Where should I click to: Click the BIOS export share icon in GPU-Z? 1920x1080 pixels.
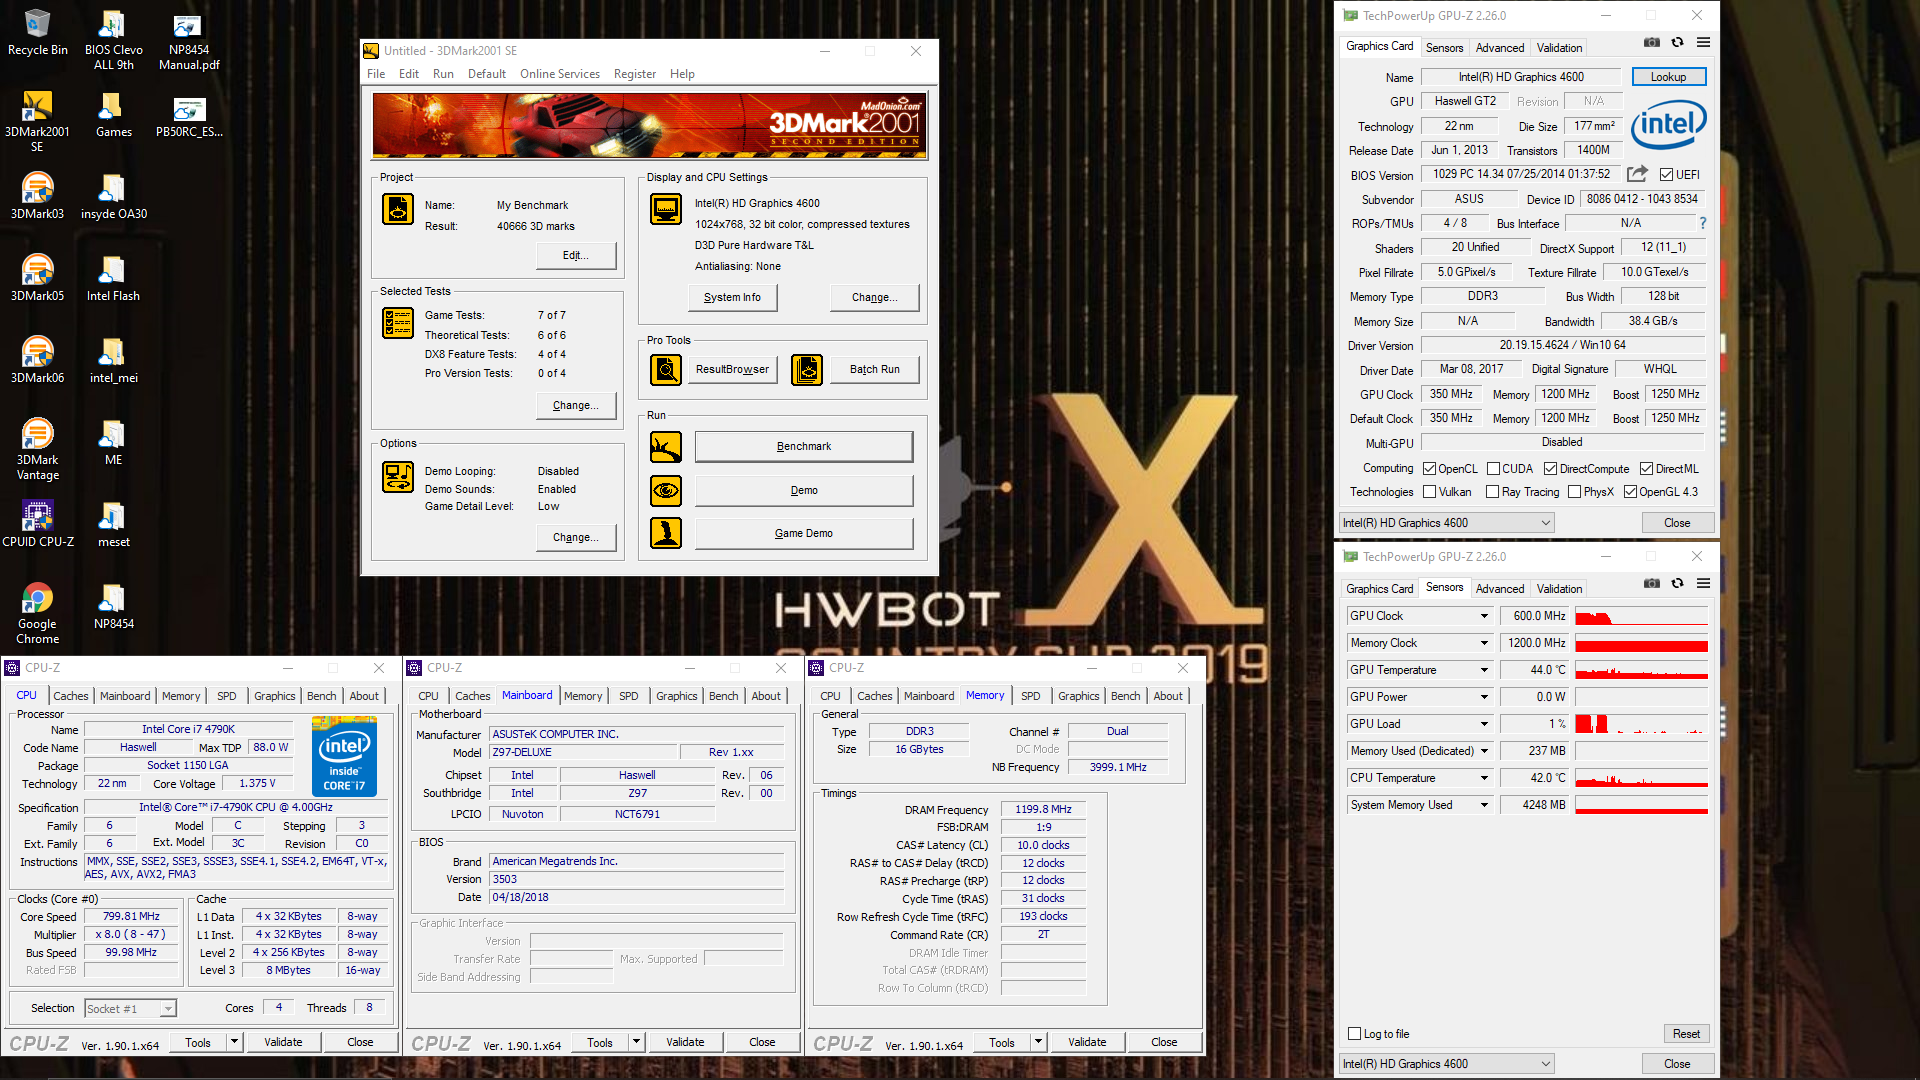click(1637, 174)
